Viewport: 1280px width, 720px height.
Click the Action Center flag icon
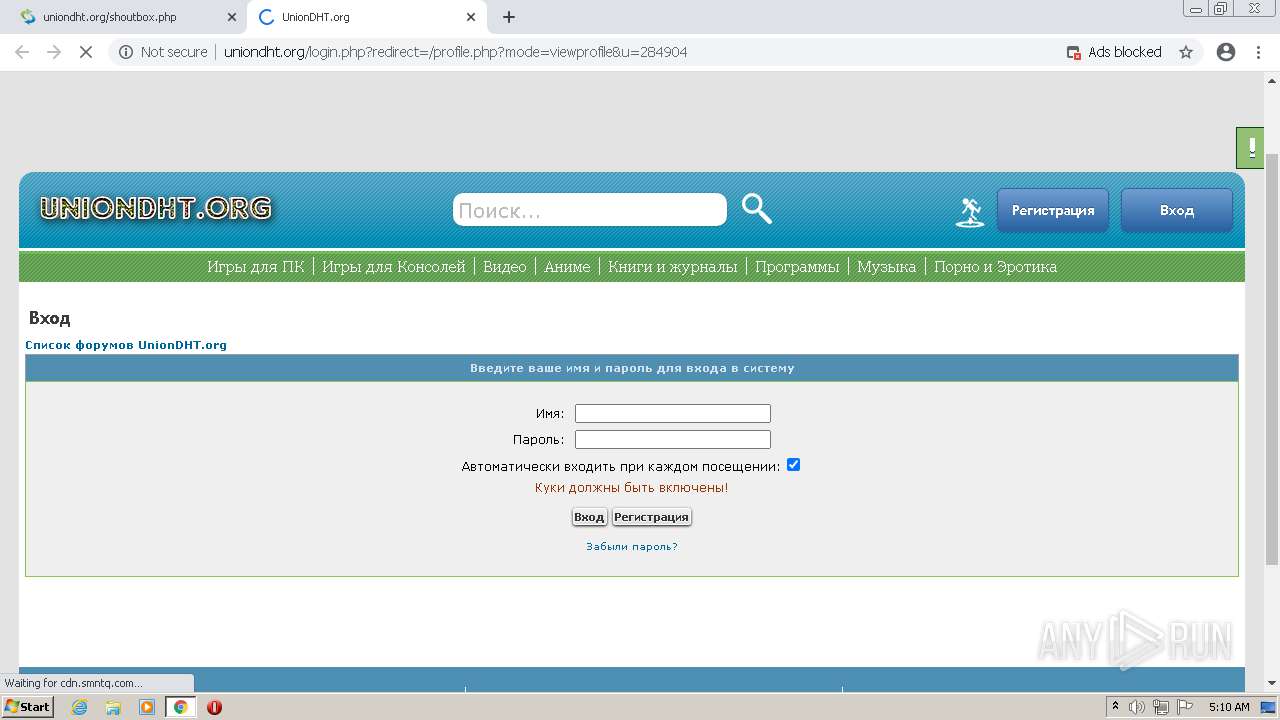click(1184, 707)
